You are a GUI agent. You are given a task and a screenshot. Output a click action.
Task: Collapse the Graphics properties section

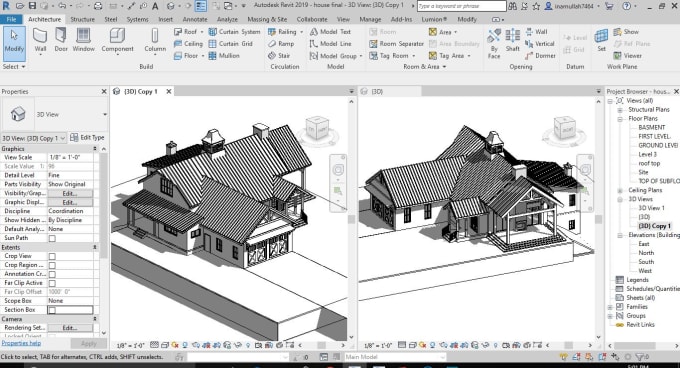(x=95, y=149)
